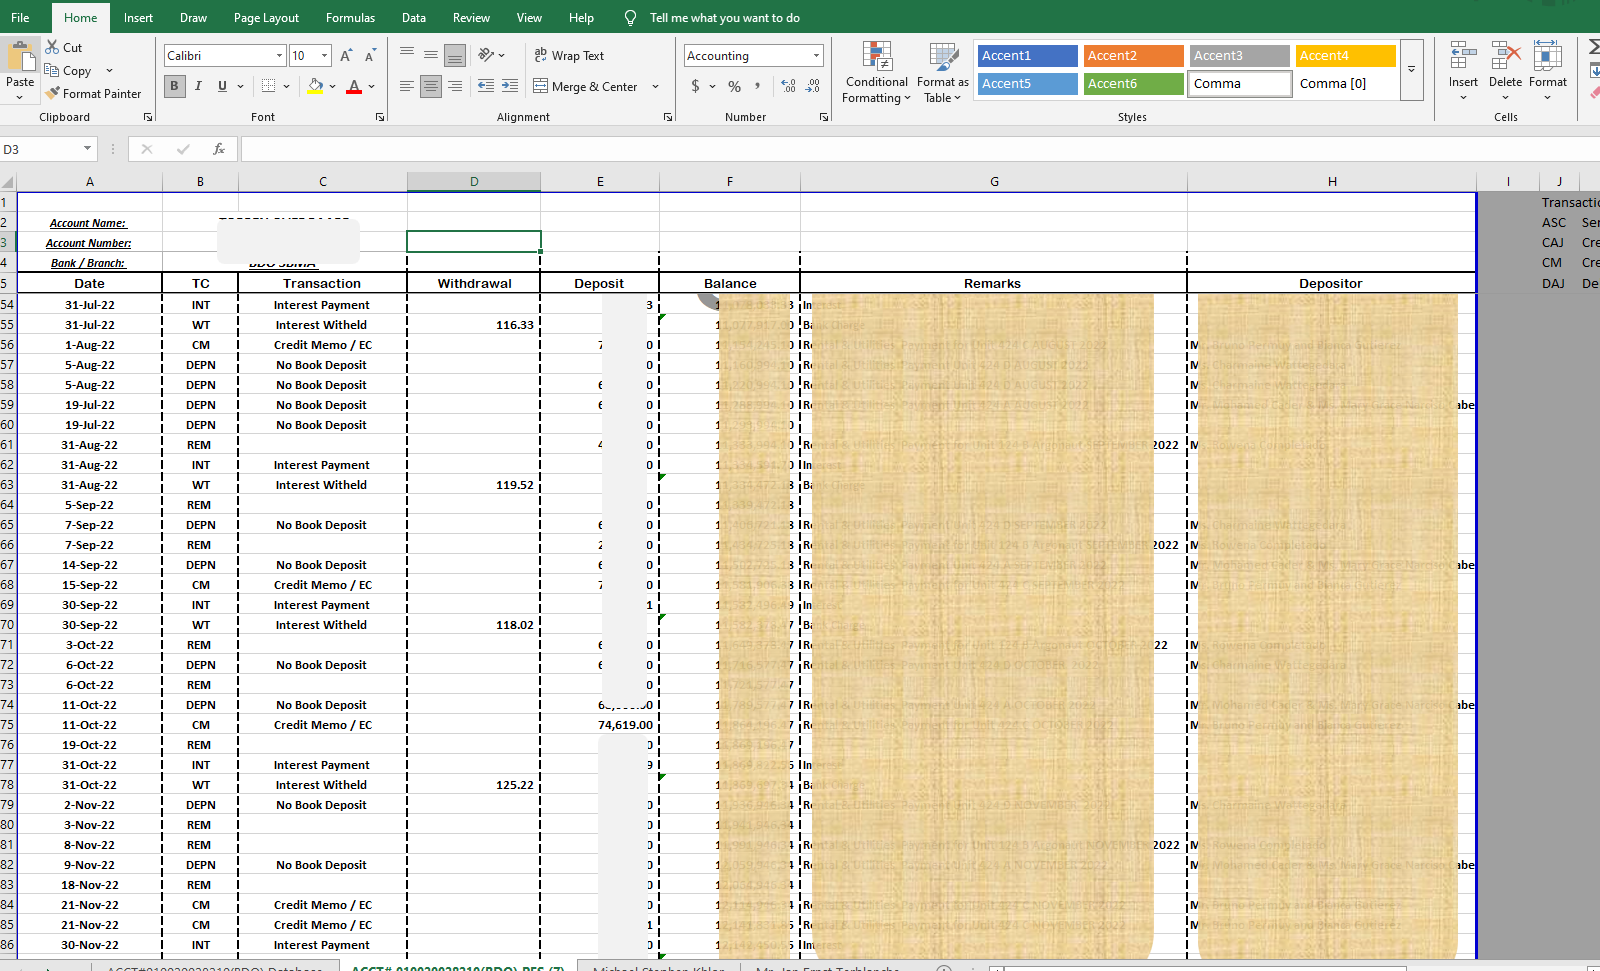The image size is (1600, 971).
Task: Expand the Paste options arrow
Action: tap(19, 98)
